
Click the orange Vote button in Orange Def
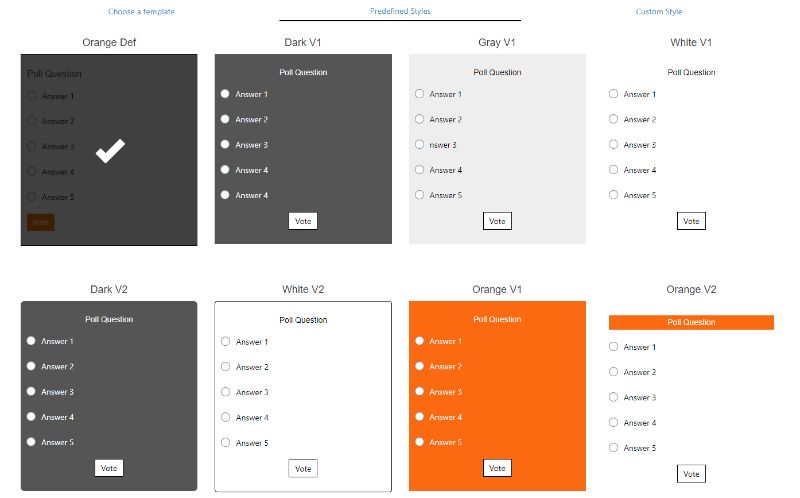40,222
